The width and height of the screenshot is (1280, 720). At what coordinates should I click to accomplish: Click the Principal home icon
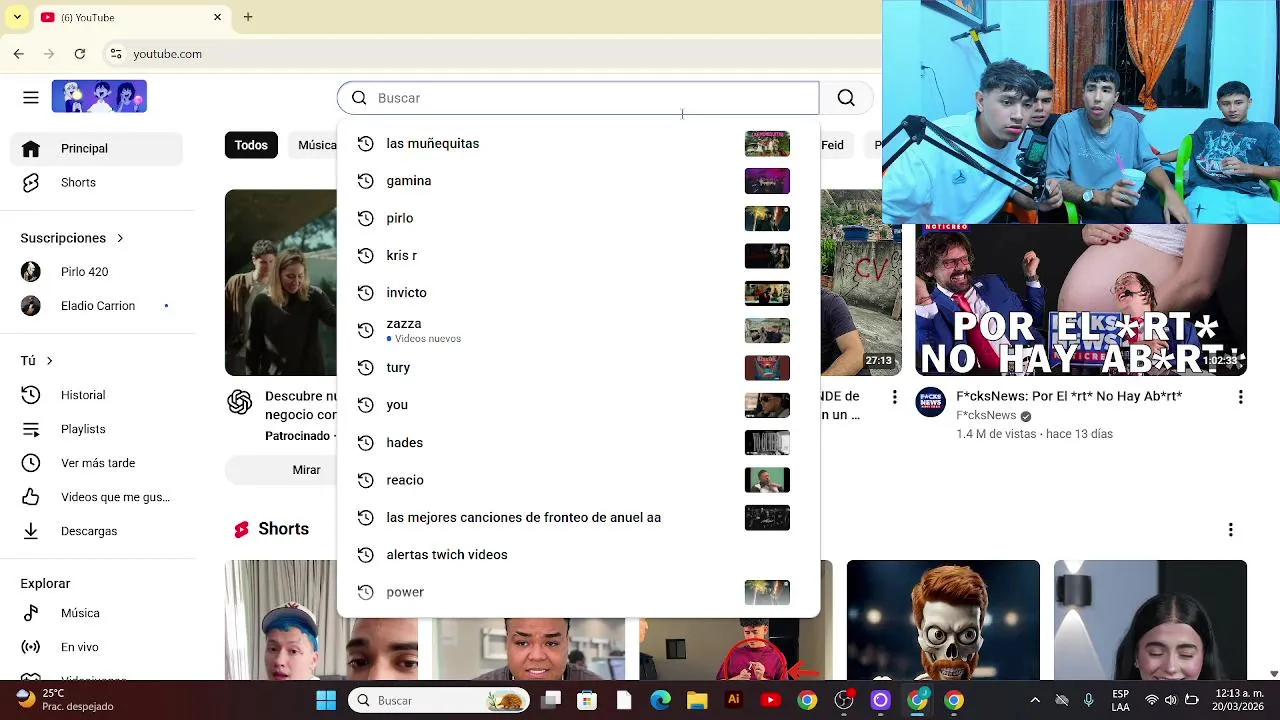(x=31, y=148)
